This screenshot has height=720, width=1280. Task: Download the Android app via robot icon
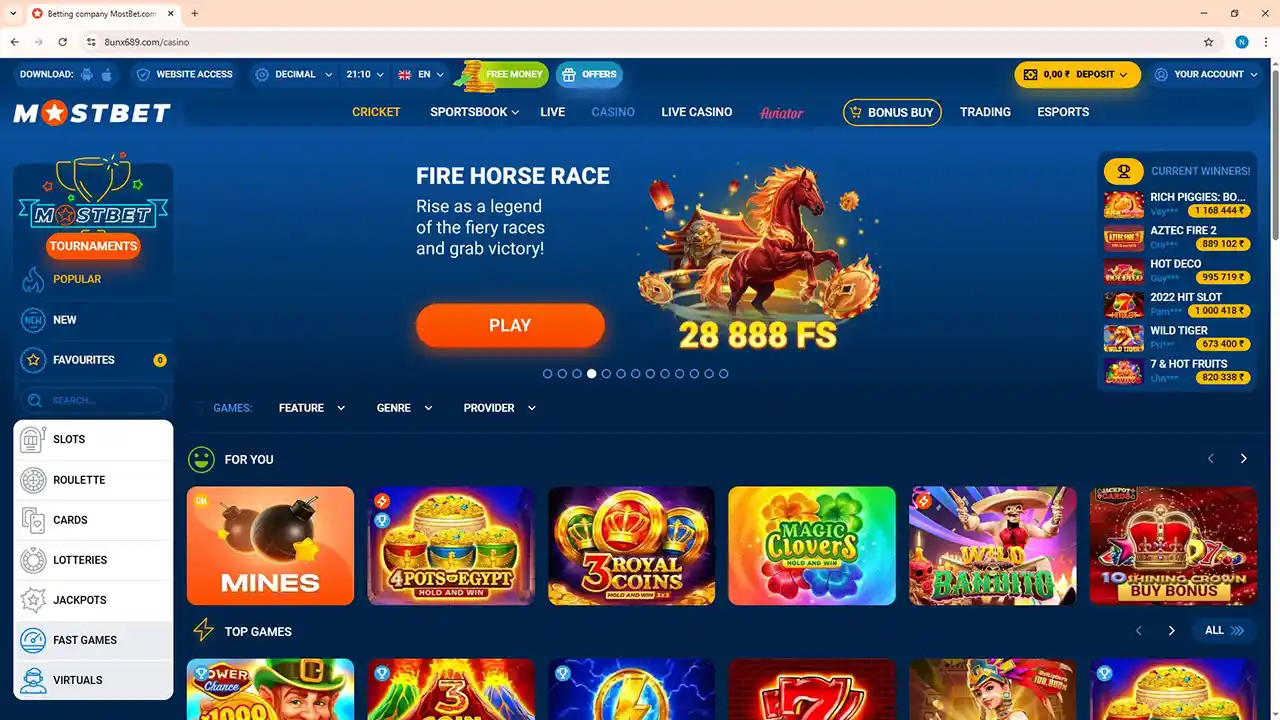click(x=87, y=74)
